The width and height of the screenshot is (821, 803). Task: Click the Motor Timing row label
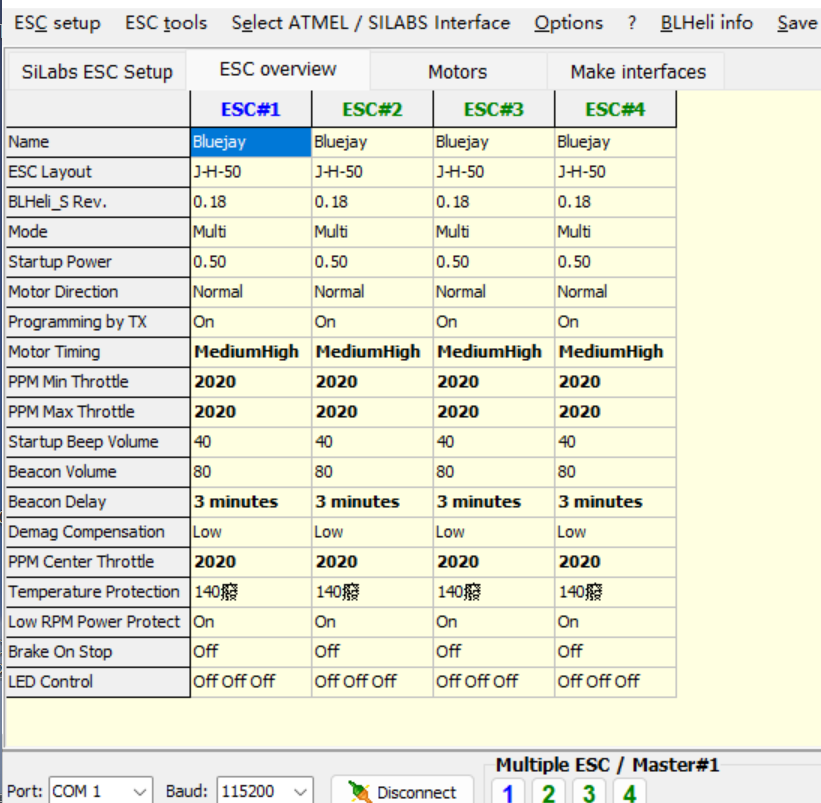98,352
